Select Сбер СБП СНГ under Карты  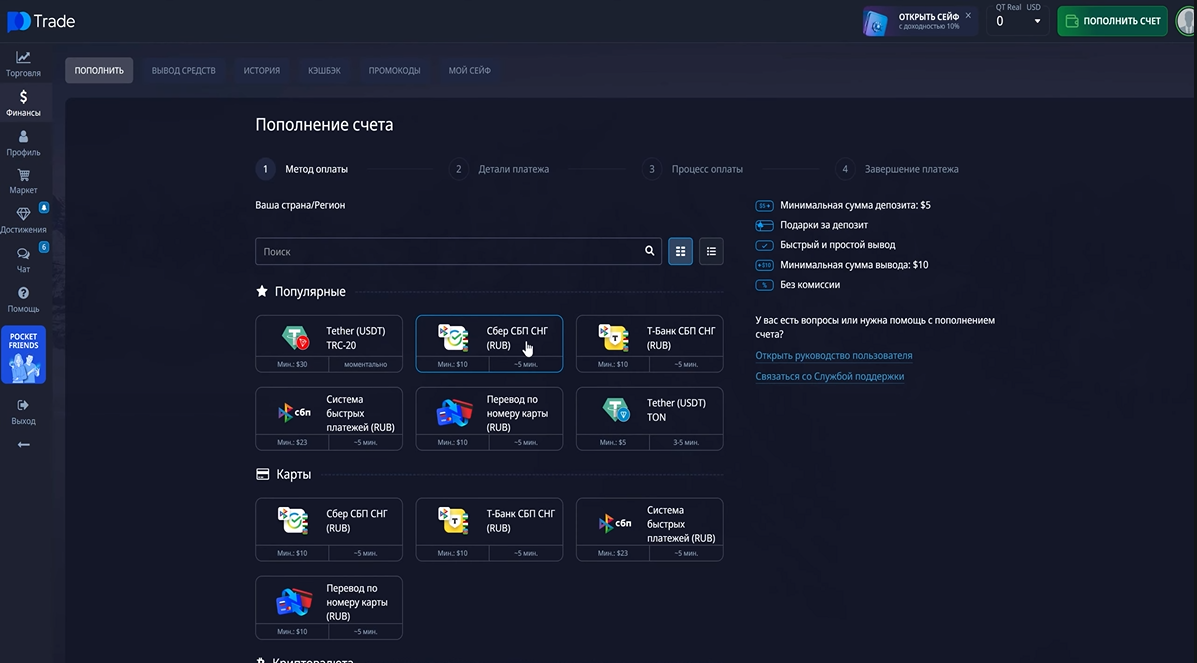pos(329,529)
